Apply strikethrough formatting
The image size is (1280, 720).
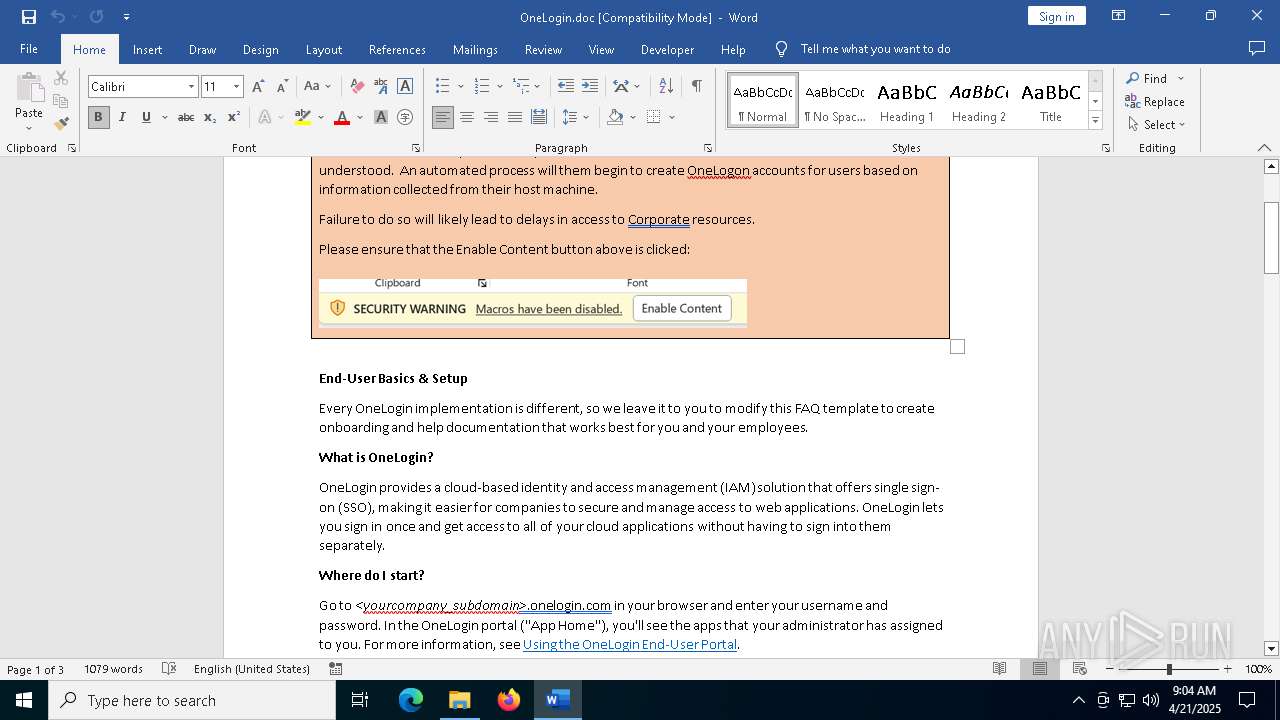pyautogui.click(x=186, y=117)
